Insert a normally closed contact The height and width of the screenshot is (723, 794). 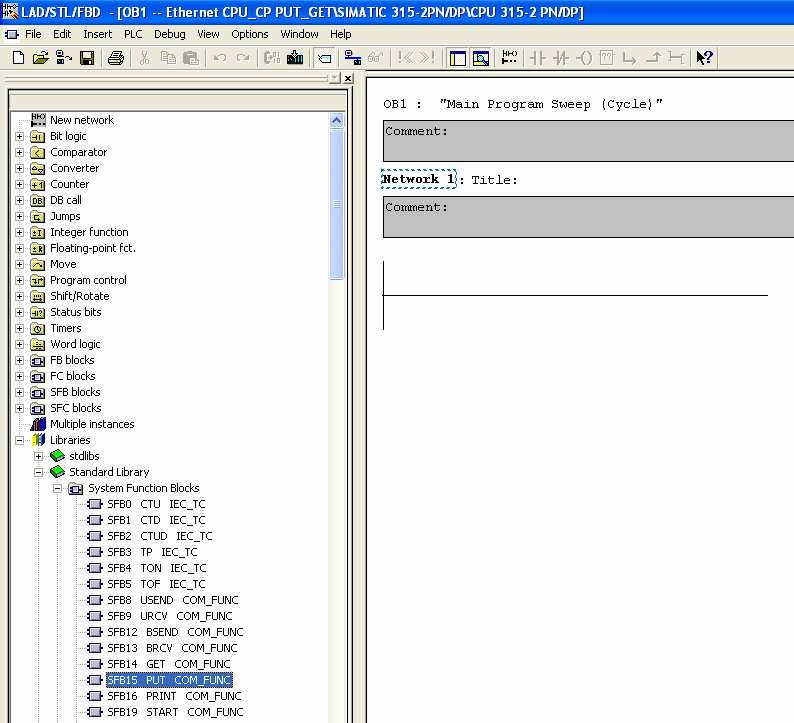[560, 58]
